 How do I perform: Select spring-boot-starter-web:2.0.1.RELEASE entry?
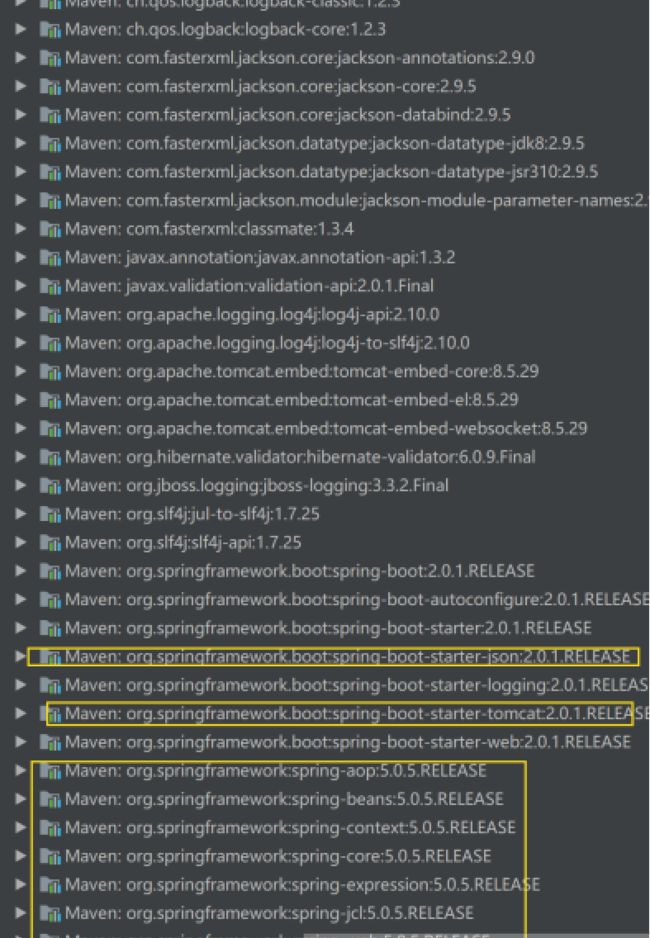coord(347,742)
